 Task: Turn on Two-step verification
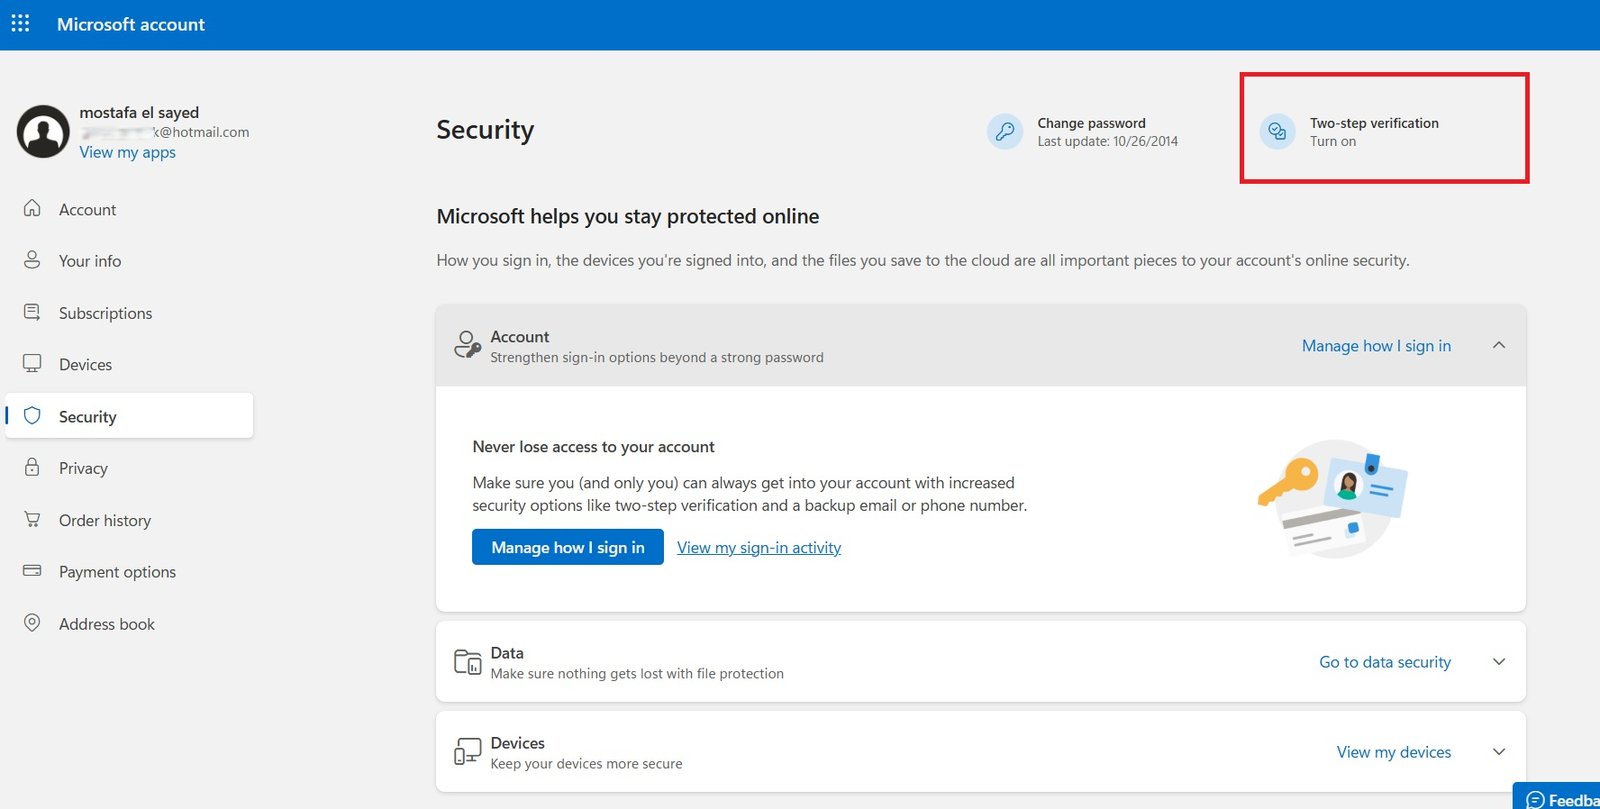click(x=1350, y=131)
